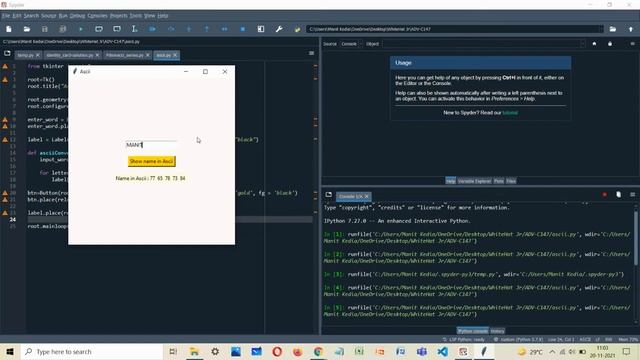Viewport: 640px width, 360px height.
Task: Step out of function icon
Action: tap(207, 29)
